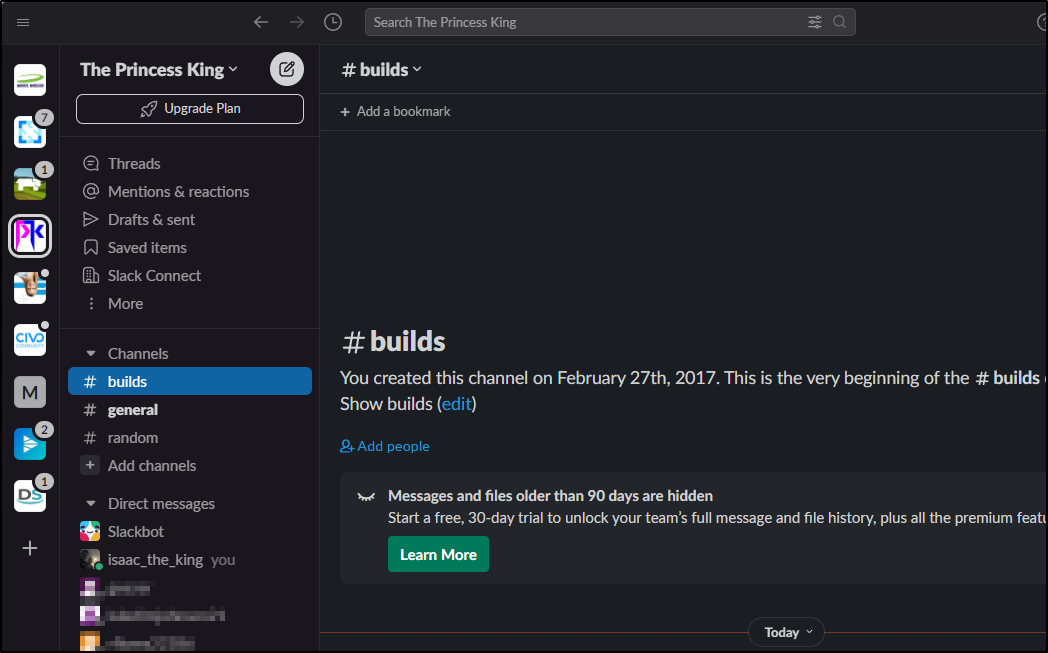Click the magnifying glass search icon
The width and height of the screenshot is (1048, 653).
[x=839, y=22]
